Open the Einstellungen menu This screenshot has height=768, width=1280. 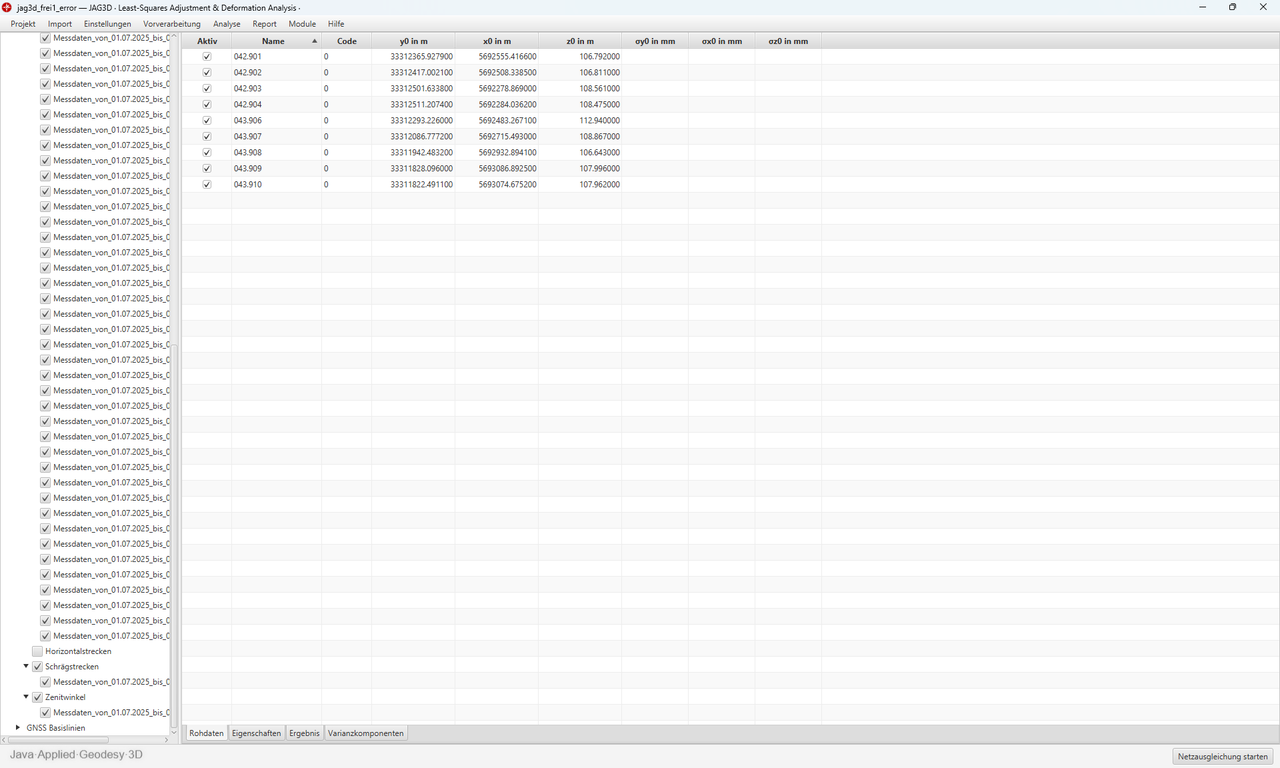(x=107, y=24)
